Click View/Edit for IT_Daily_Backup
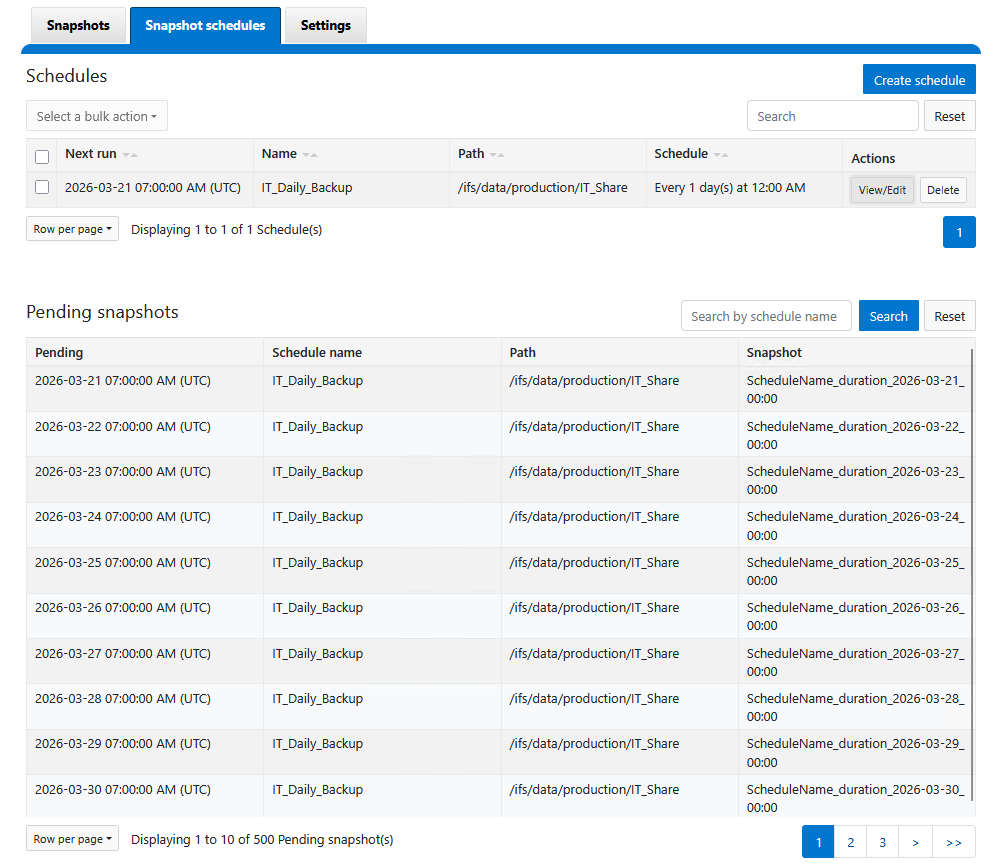985x864 pixels. [882, 190]
